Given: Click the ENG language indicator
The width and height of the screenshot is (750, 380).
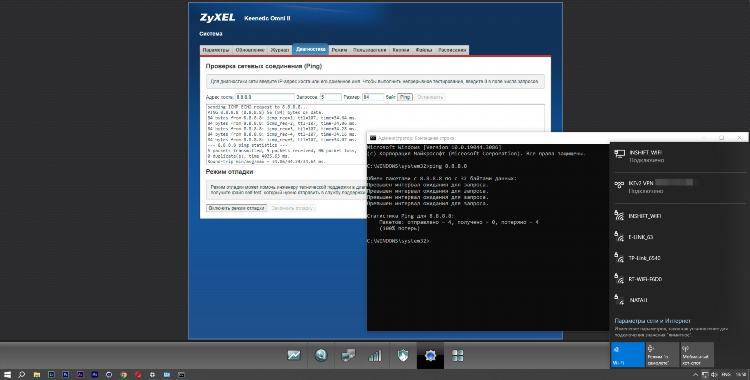Looking at the screenshot, I should click(726, 375).
